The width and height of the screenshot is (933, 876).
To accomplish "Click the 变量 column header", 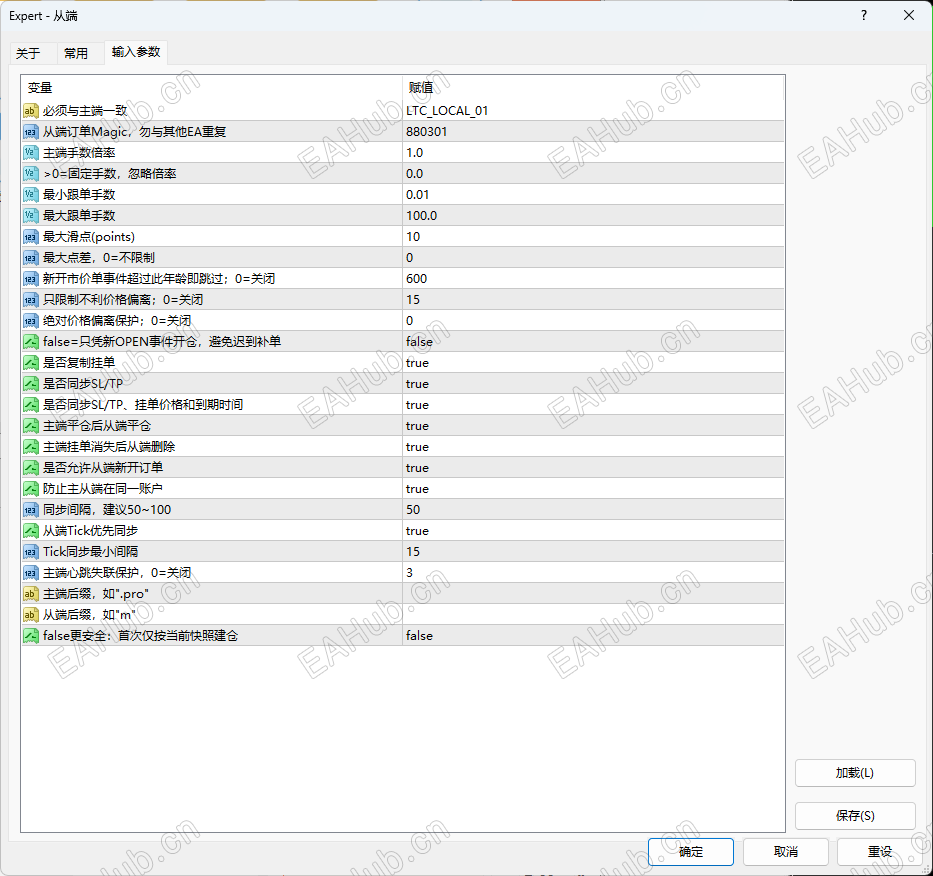I will (x=212, y=88).
